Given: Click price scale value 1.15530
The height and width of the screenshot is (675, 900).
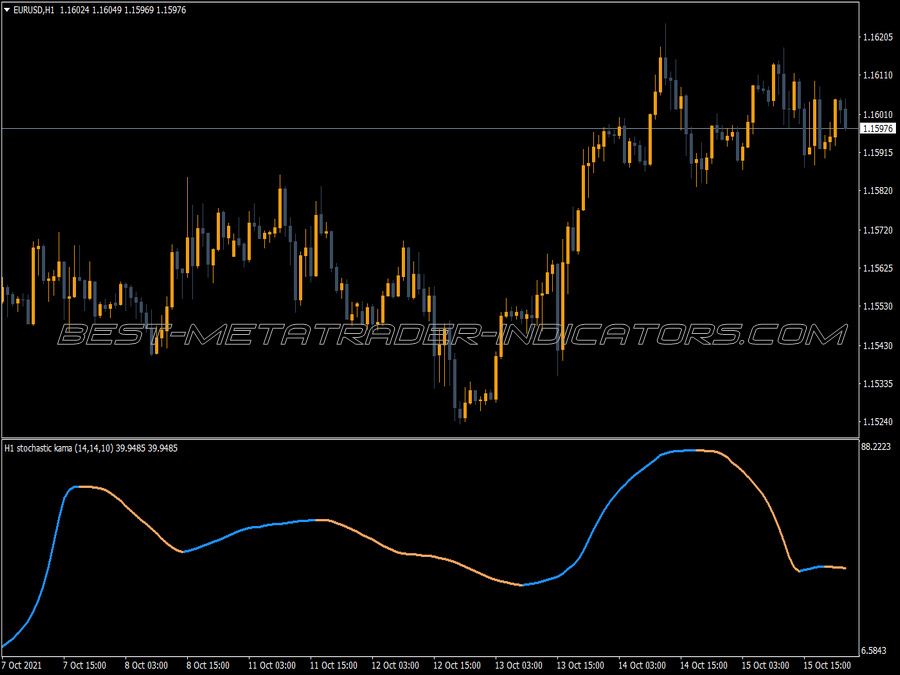Looking at the screenshot, I should [x=878, y=307].
